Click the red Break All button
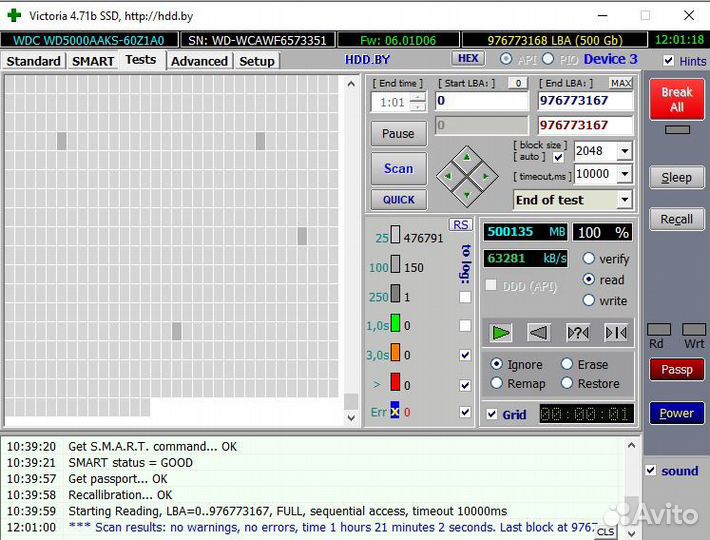Viewport: 710px width, 540px height. click(x=677, y=100)
